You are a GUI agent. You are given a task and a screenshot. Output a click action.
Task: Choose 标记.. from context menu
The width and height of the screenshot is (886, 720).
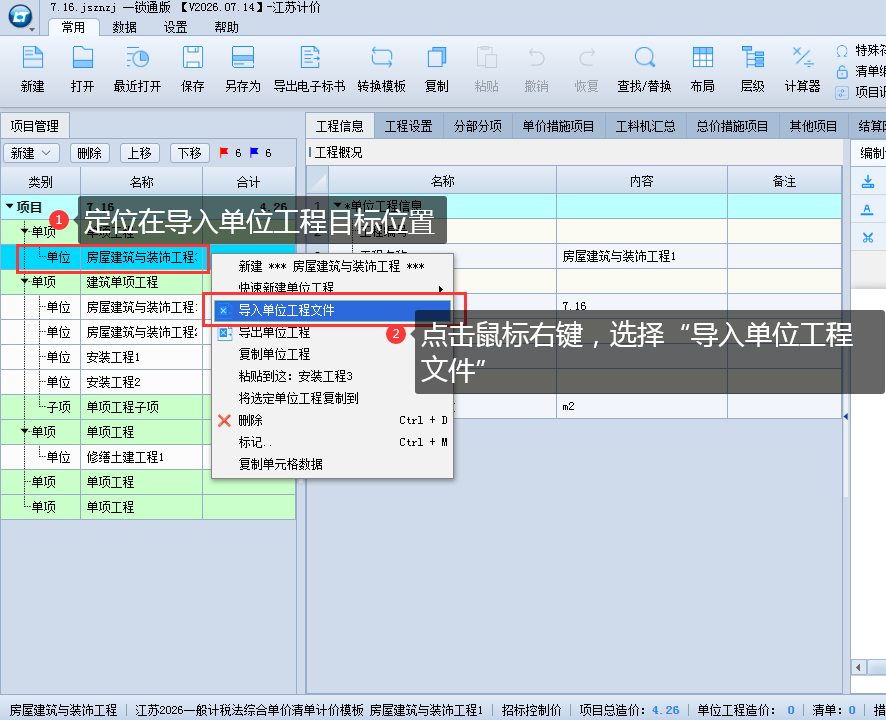(332, 443)
